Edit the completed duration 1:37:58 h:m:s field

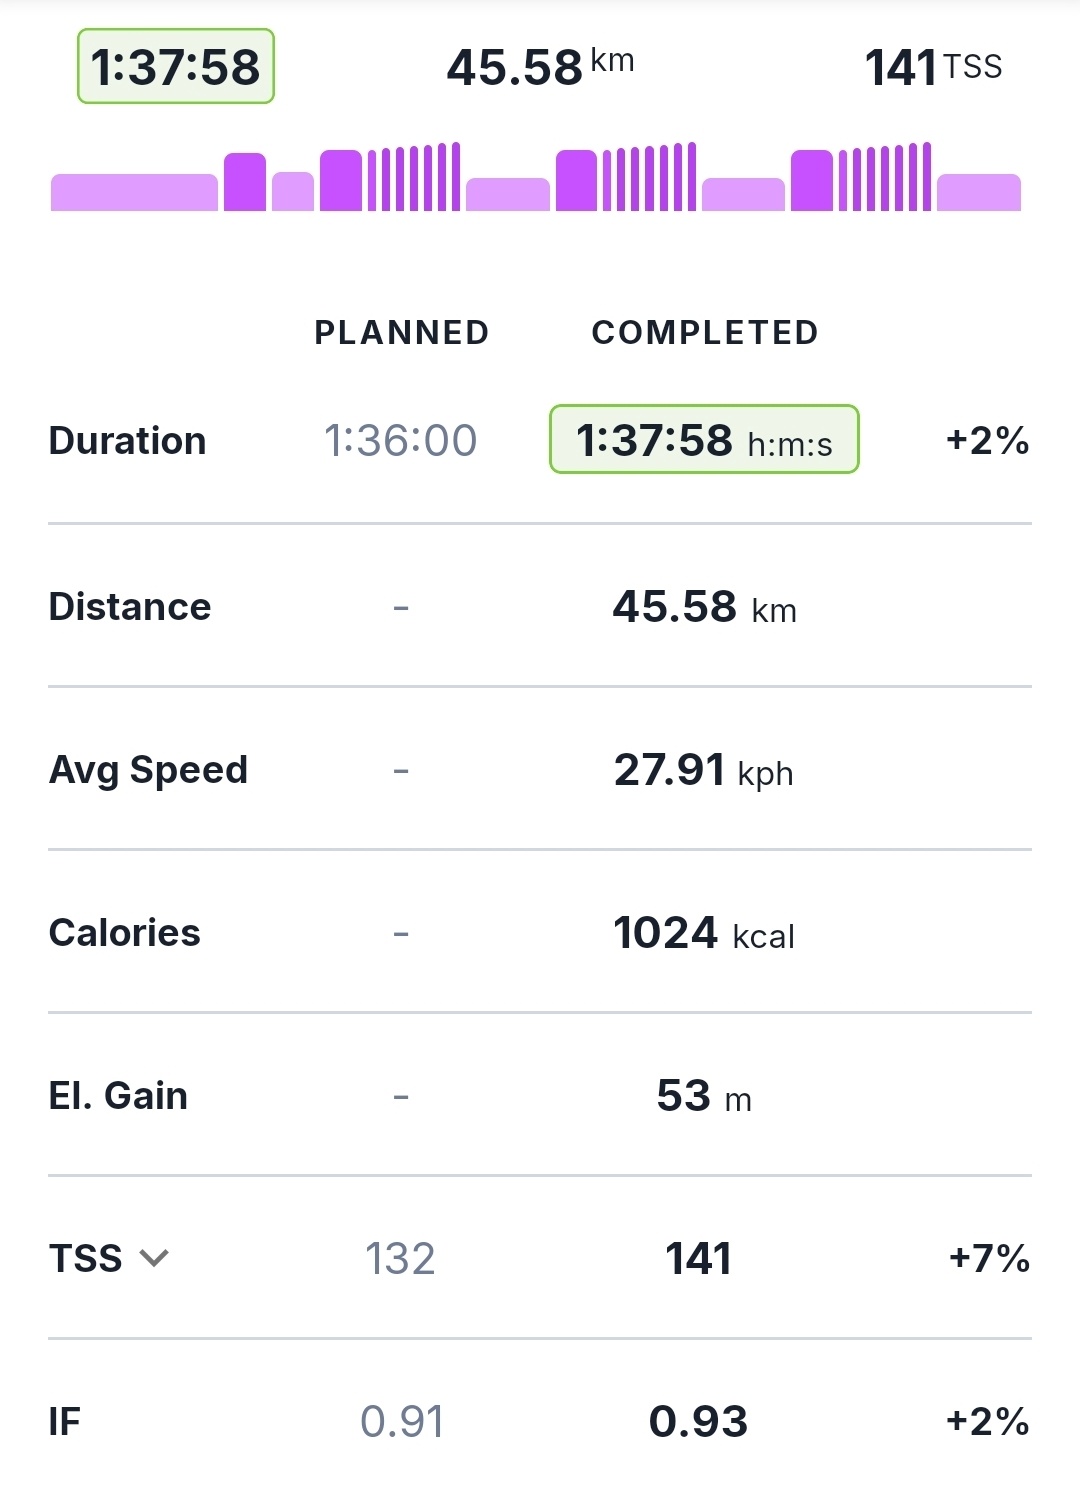pos(704,440)
